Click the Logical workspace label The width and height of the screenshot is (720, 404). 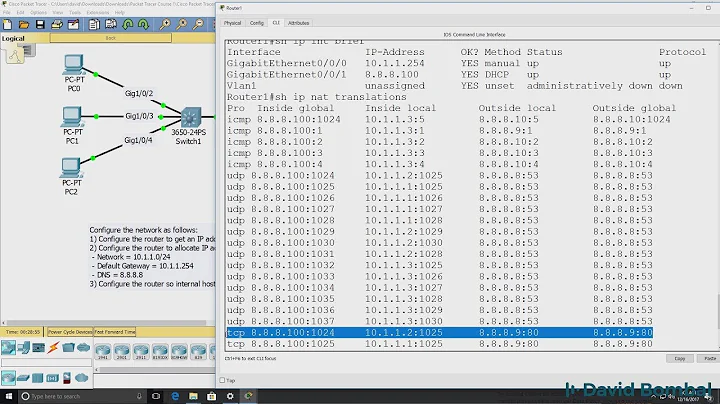(x=13, y=39)
